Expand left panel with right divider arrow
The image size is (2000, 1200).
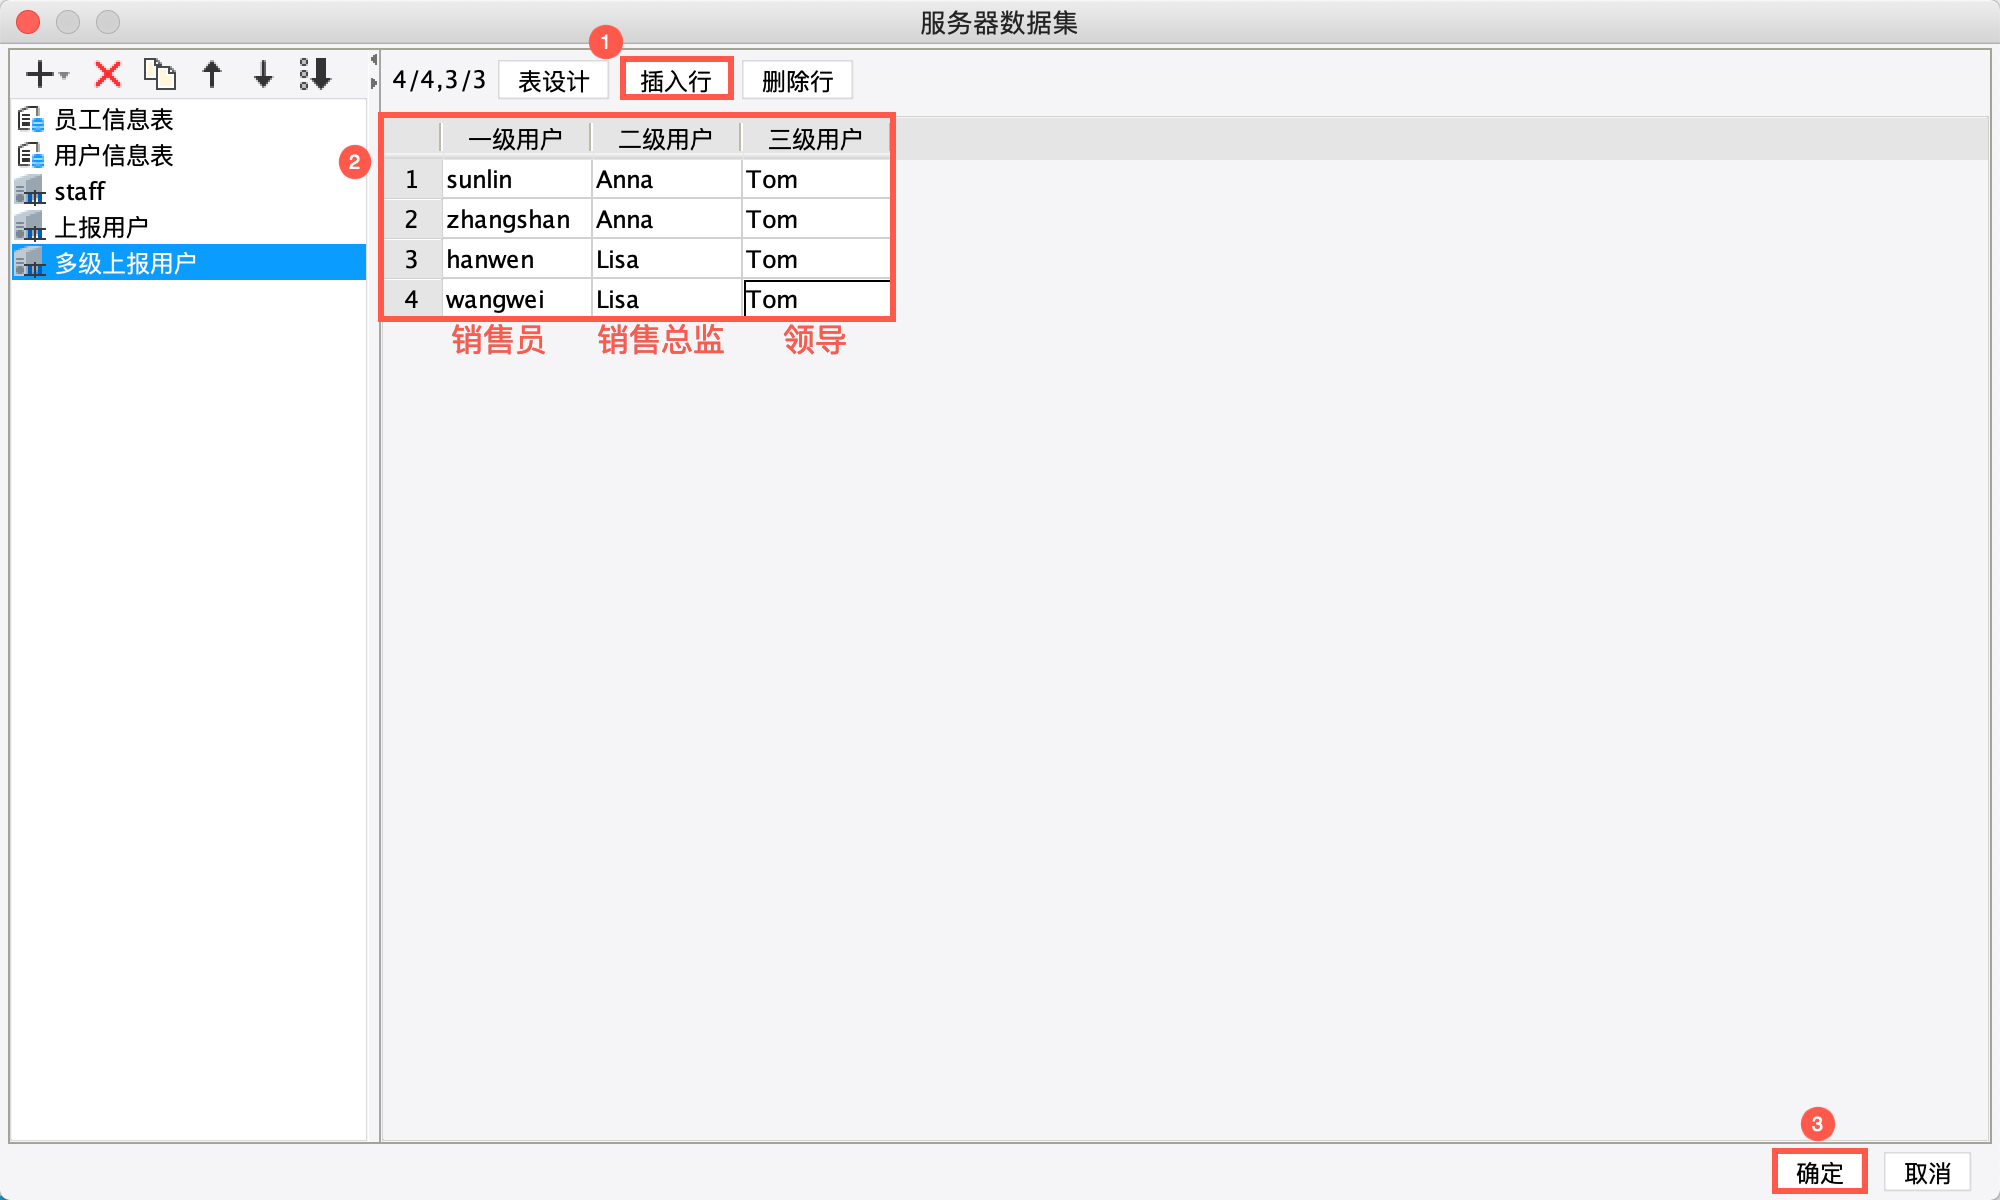[374, 83]
